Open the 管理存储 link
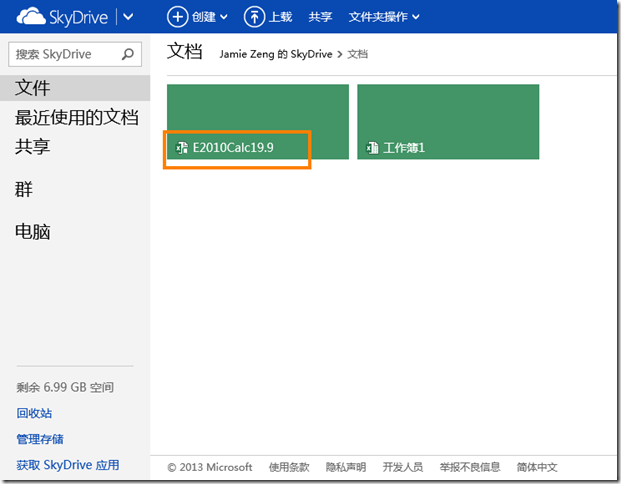The image size is (621, 484). point(40,439)
